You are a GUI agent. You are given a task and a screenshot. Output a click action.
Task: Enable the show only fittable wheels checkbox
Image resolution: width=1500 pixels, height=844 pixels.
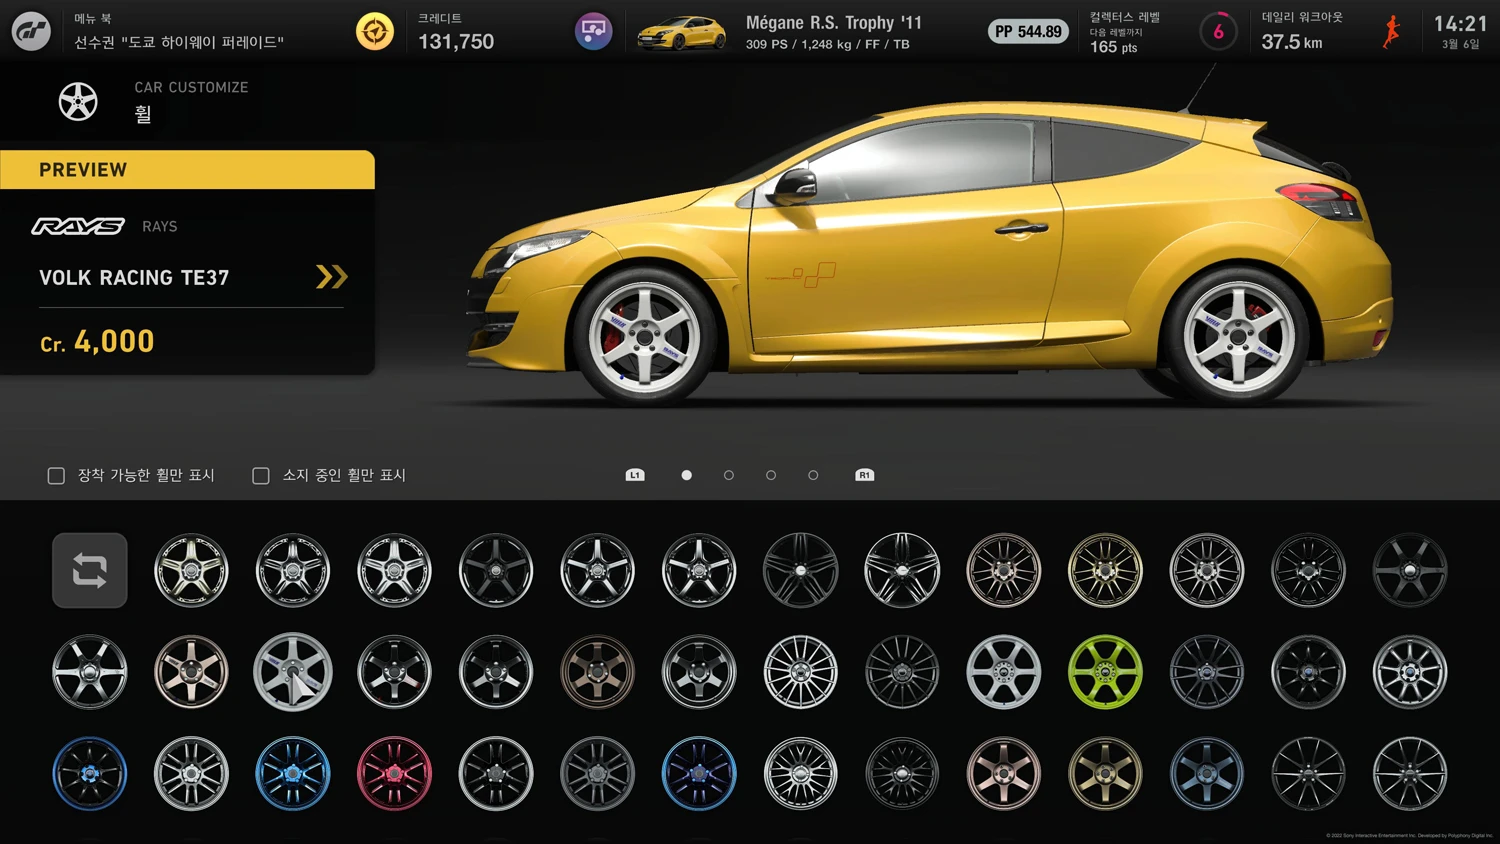[57, 476]
